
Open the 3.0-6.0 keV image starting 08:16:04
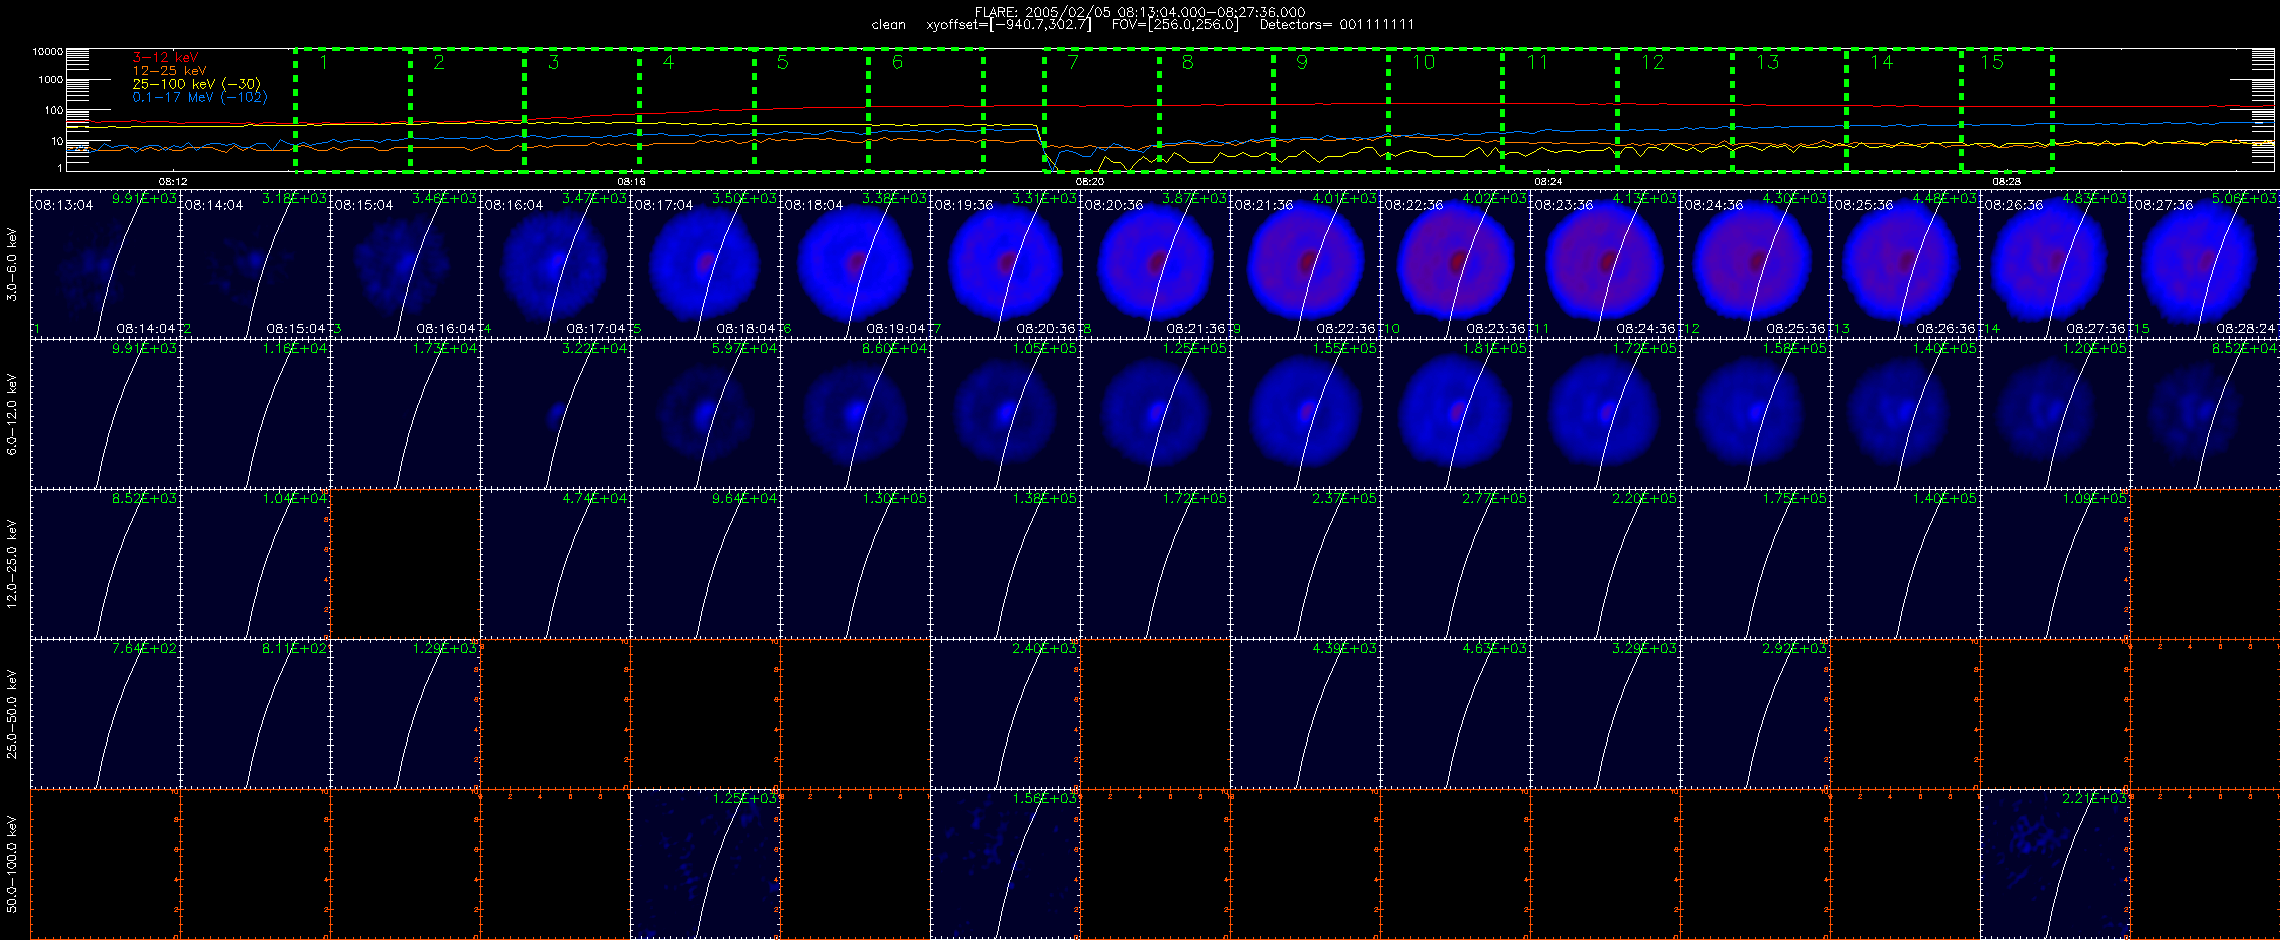555,264
